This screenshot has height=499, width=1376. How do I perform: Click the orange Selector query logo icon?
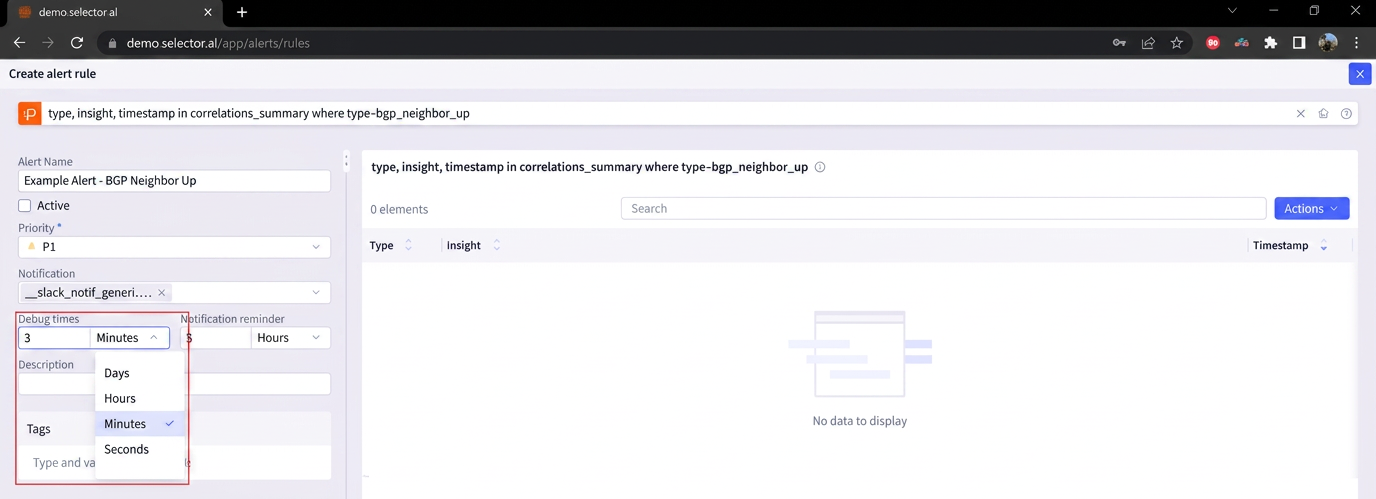[x=30, y=113]
